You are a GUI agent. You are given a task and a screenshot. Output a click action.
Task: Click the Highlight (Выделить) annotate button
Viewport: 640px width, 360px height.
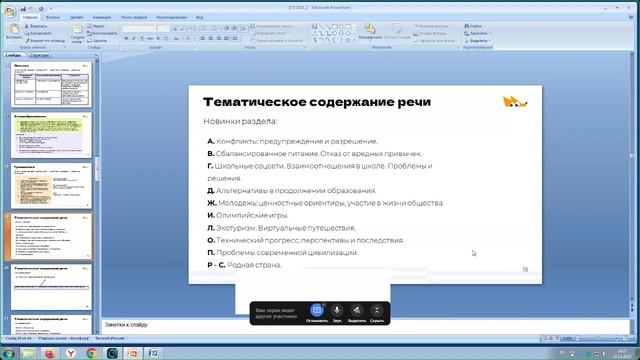click(357, 313)
